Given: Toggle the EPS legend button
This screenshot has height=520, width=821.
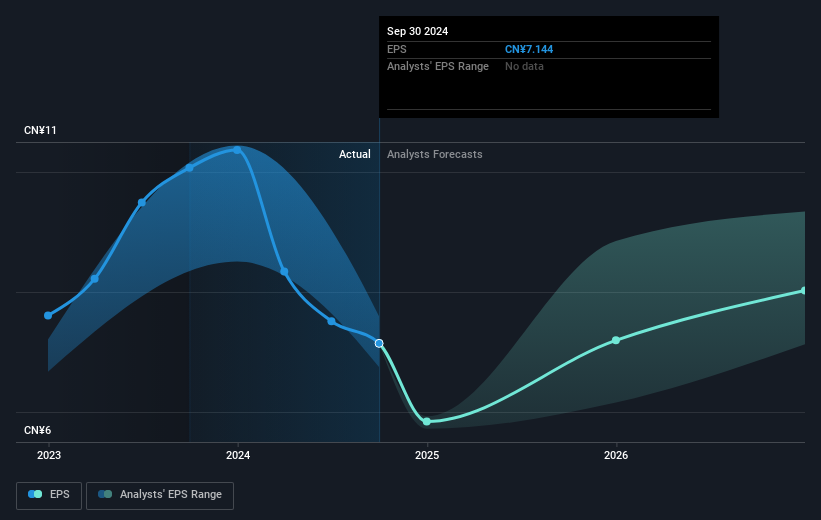Looking at the screenshot, I should [49, 495].
